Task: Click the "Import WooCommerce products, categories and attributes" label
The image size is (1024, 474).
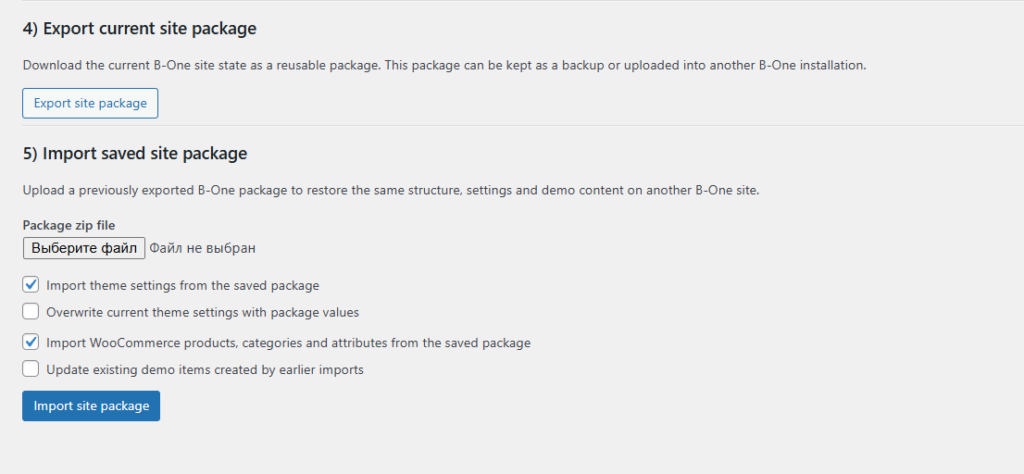Action: [288, 342]
